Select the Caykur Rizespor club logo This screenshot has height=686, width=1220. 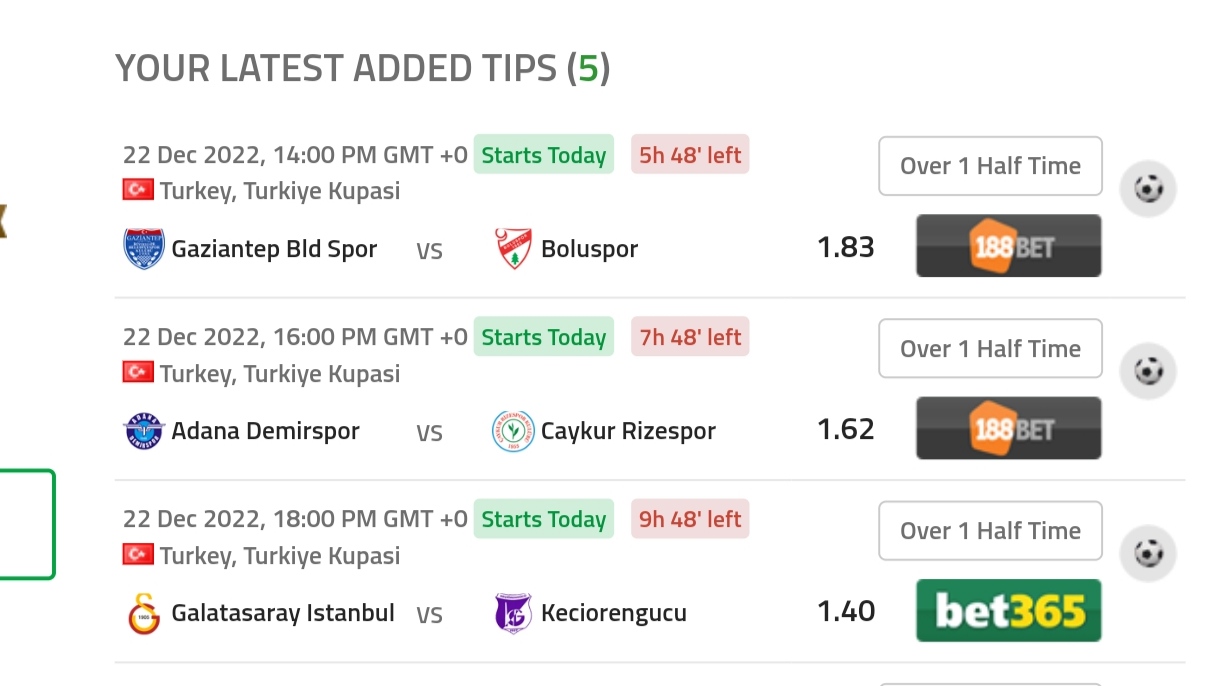coord(513,431)
